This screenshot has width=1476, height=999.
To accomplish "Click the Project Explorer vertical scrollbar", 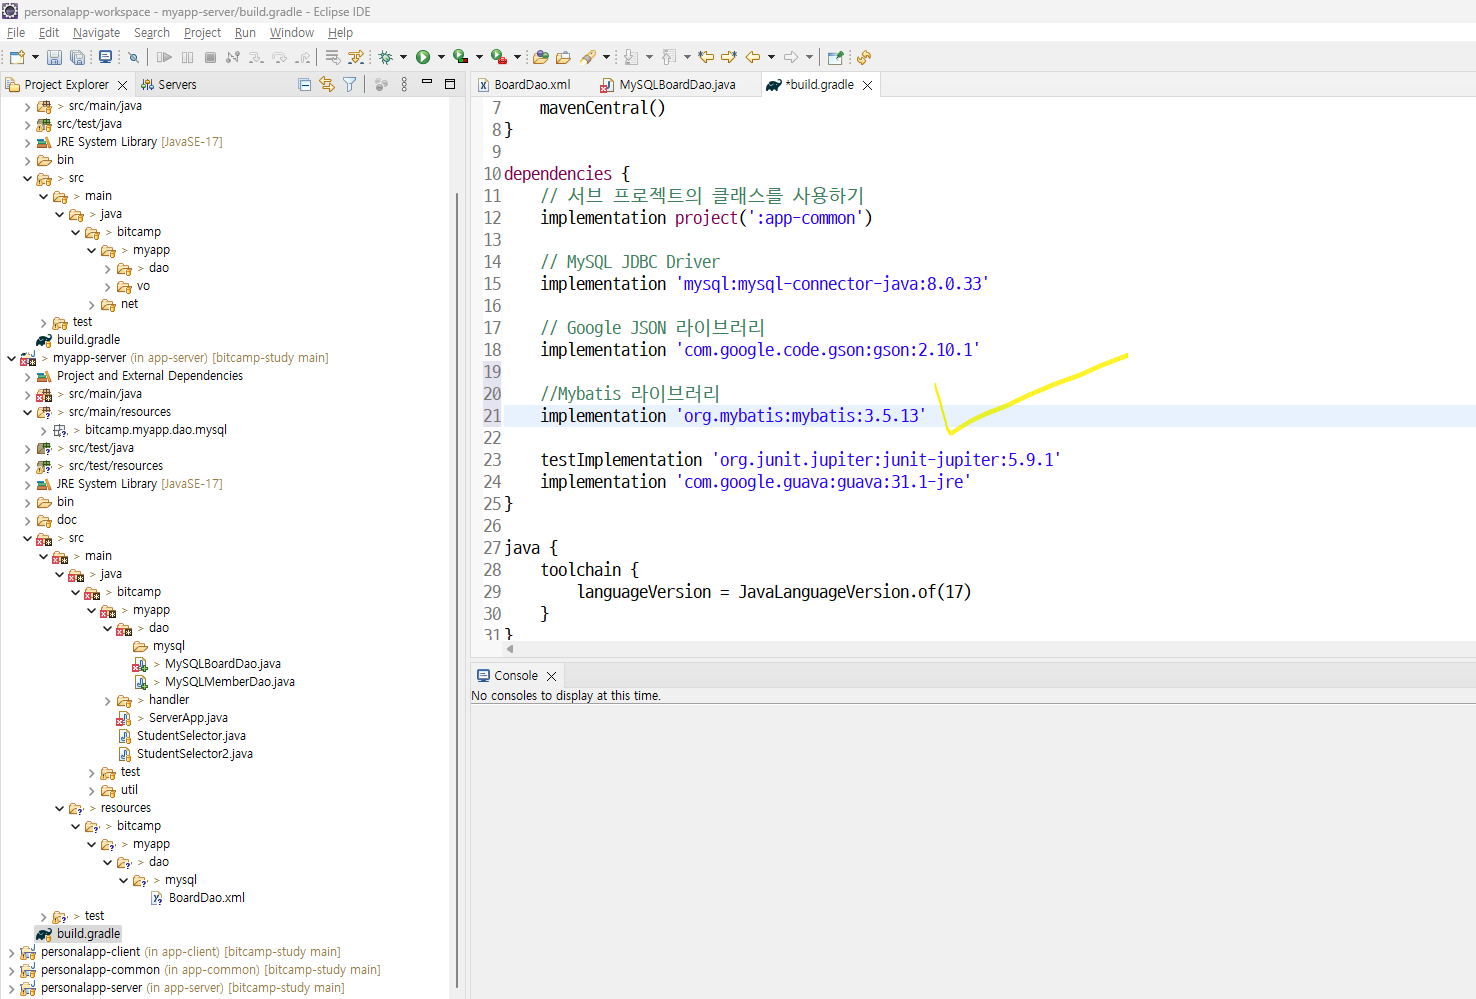I will [x=457, y=590].
